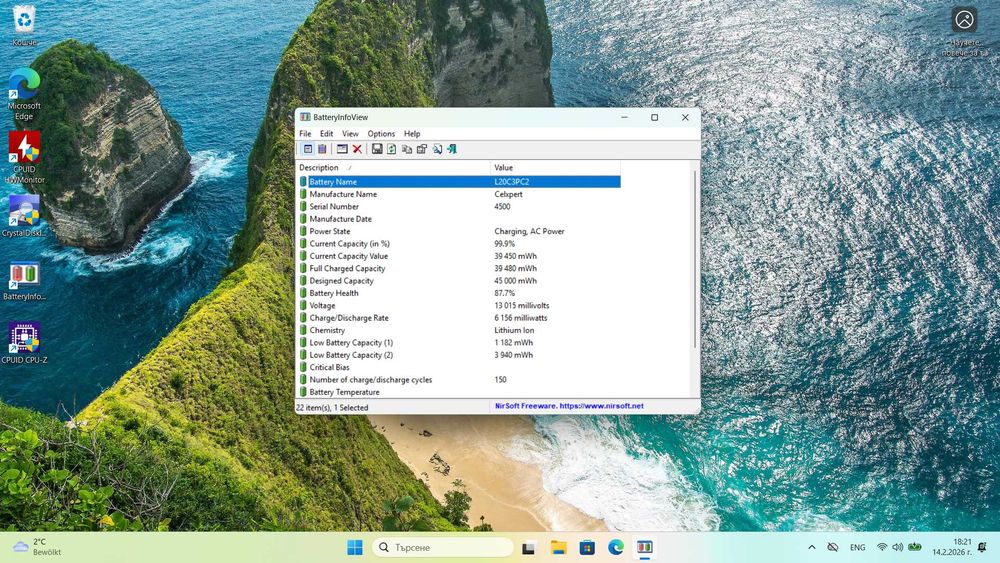Click the battery charging tray icon

pos(915,547)
